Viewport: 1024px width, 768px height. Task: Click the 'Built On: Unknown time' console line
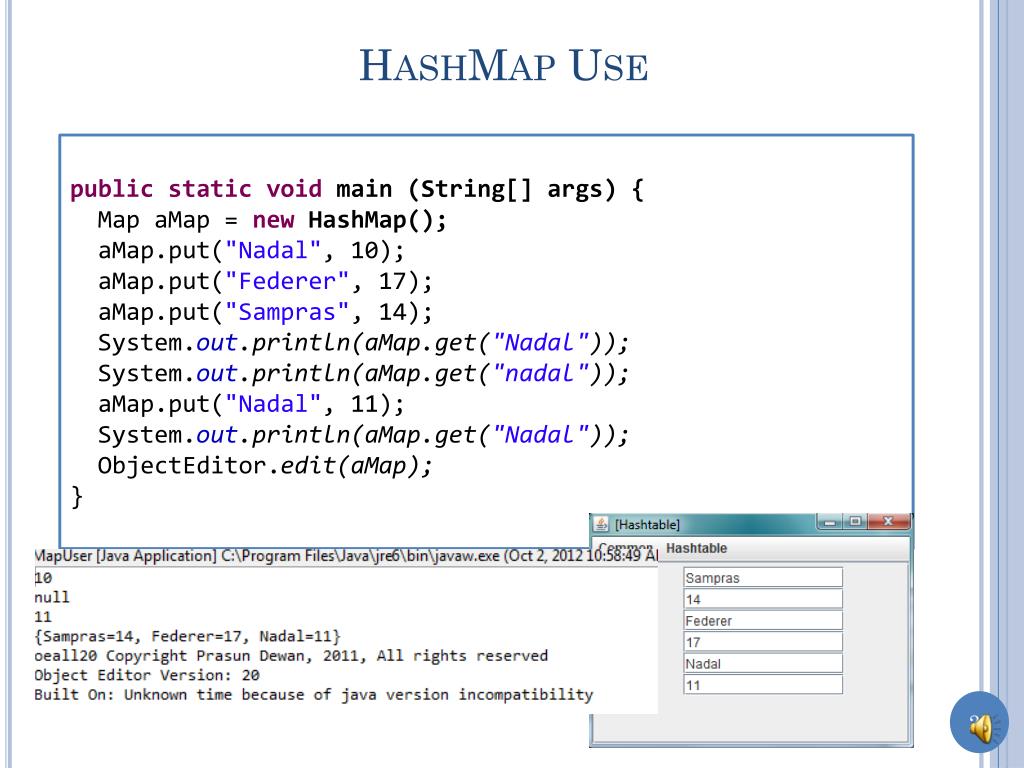click(x=313, y=694)
